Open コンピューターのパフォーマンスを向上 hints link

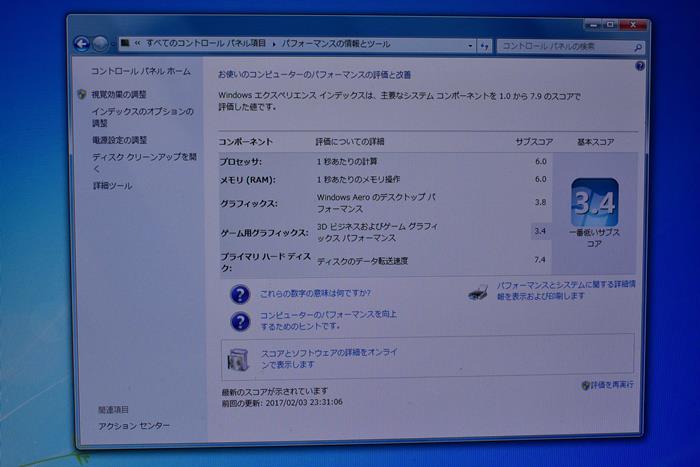tap(328, 321)
